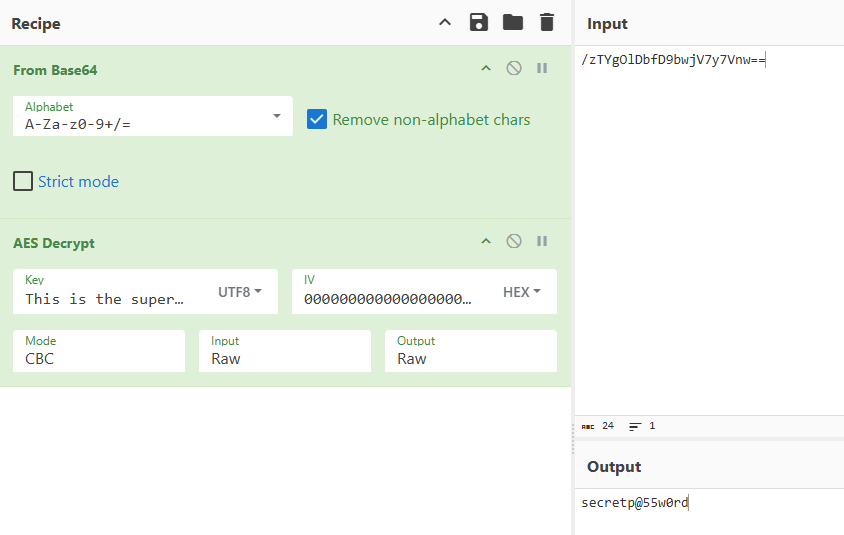The width and height of the screenshot is (844, 535).
Task: Click the input line count indicator
Action: (x=642, y=426)
